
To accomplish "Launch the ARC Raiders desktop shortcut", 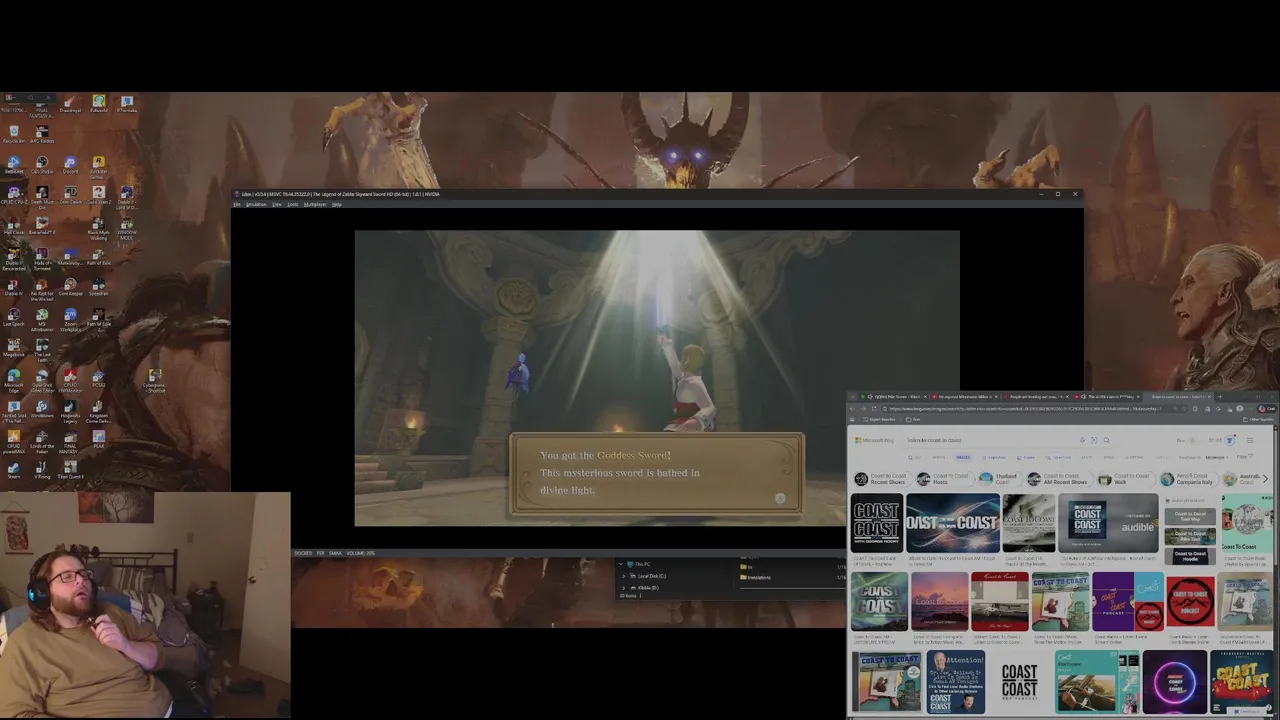I will [x=42, y=133].
